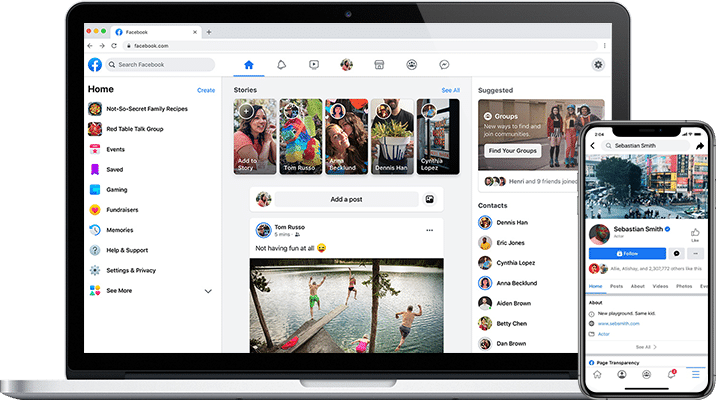This screenshot has height=400, width=716.
Task: Click the Add a post field
Action: tap(347, 200)
